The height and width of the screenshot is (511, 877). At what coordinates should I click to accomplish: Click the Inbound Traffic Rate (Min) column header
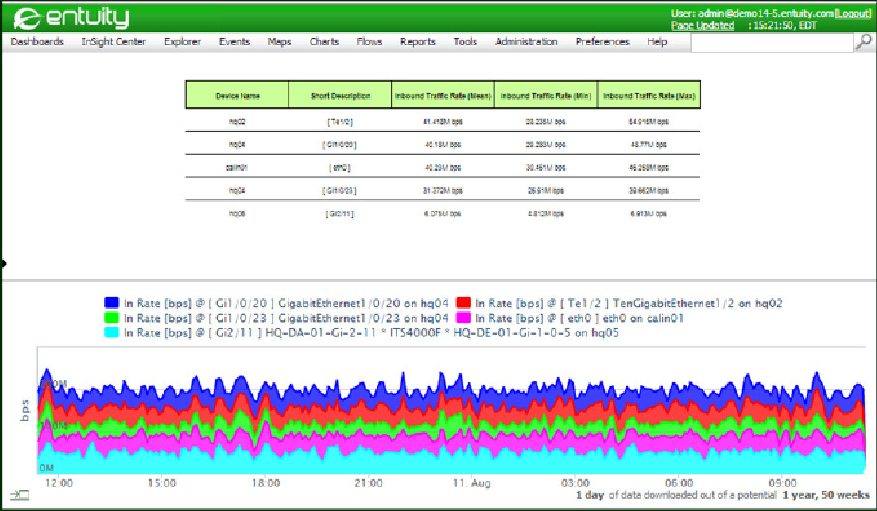tap(546, 95)
